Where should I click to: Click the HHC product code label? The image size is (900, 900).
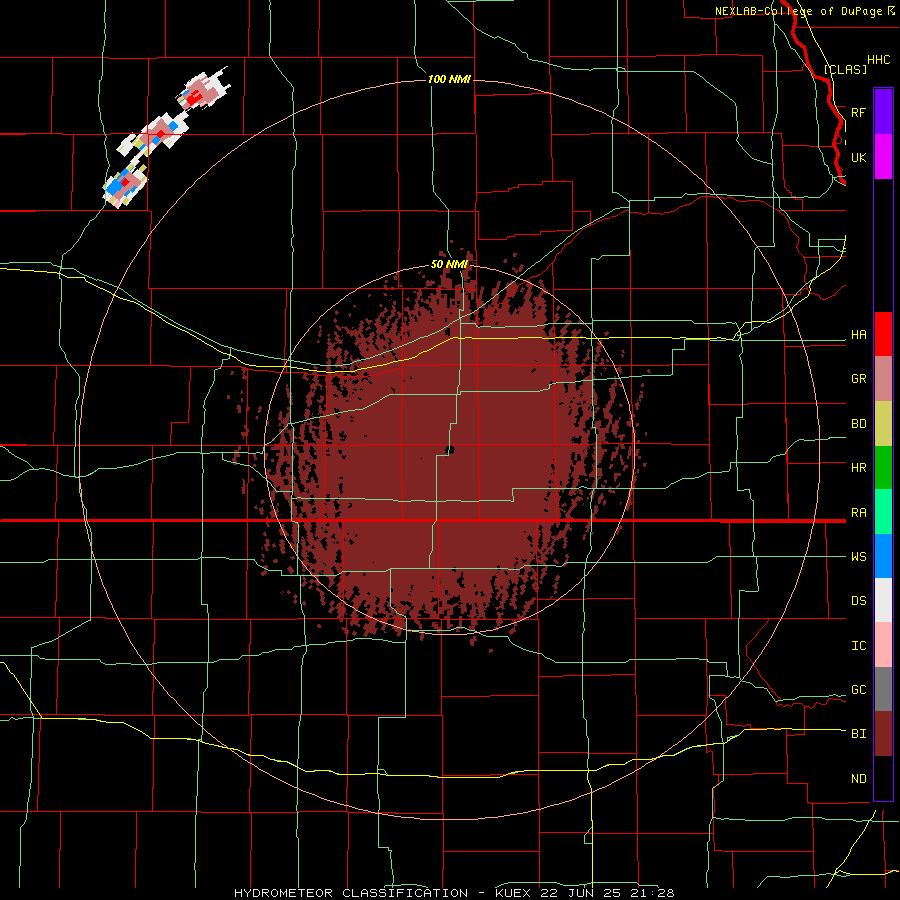pos(878,60)
